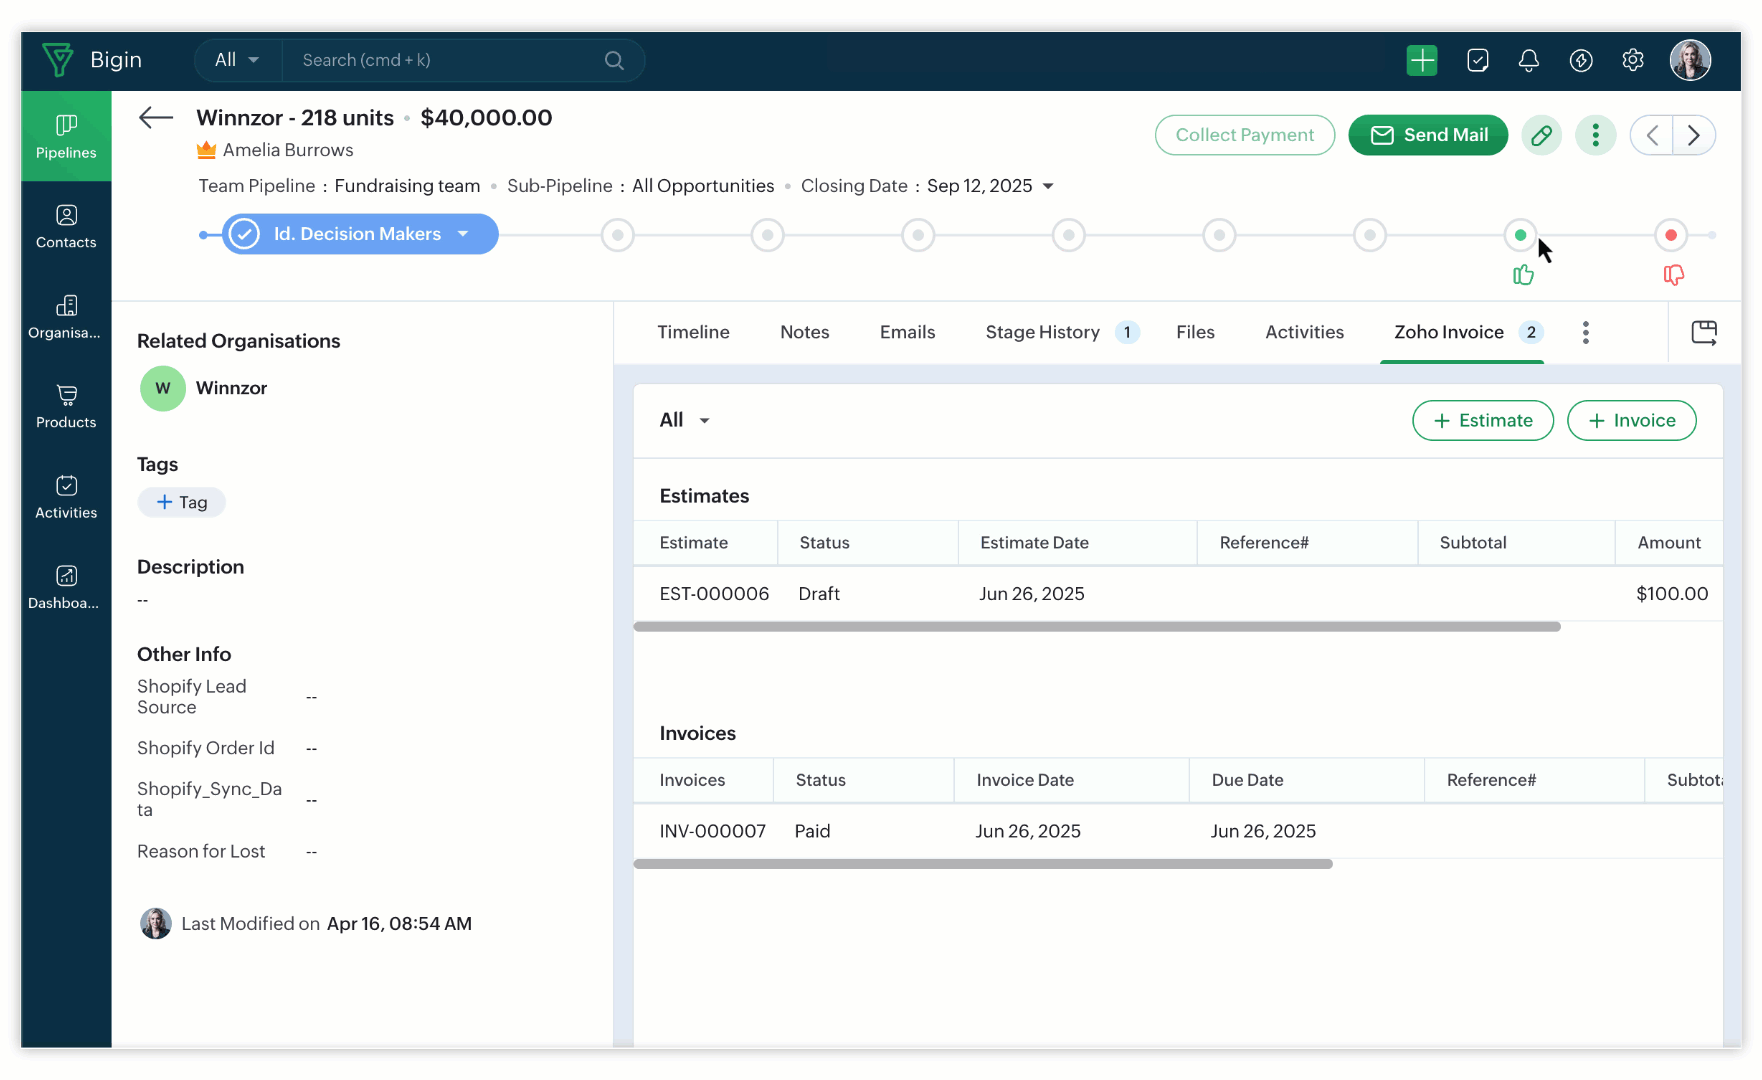Open the settings gear icon
Image resolution: width=1762 pixels, height=1080 pixels.
(1632, 61)
